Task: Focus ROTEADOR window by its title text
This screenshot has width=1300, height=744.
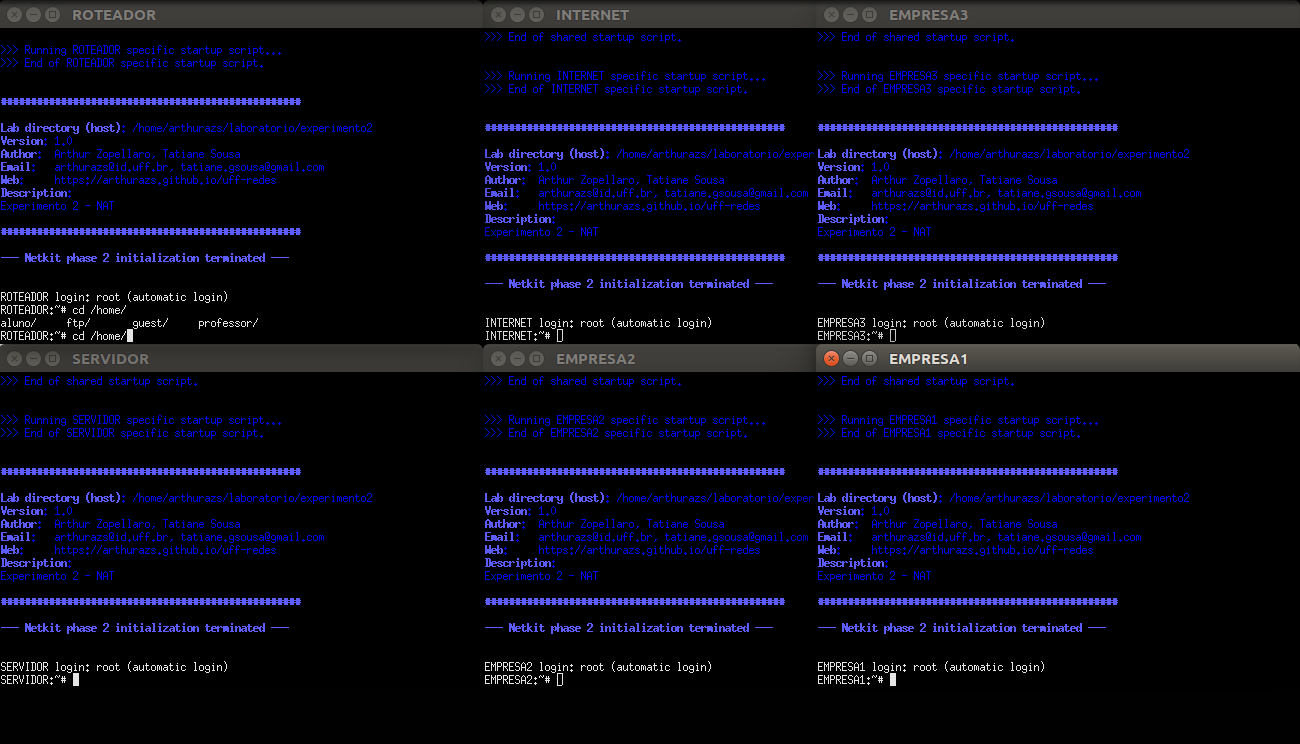Action: click(x=114, y=15)
